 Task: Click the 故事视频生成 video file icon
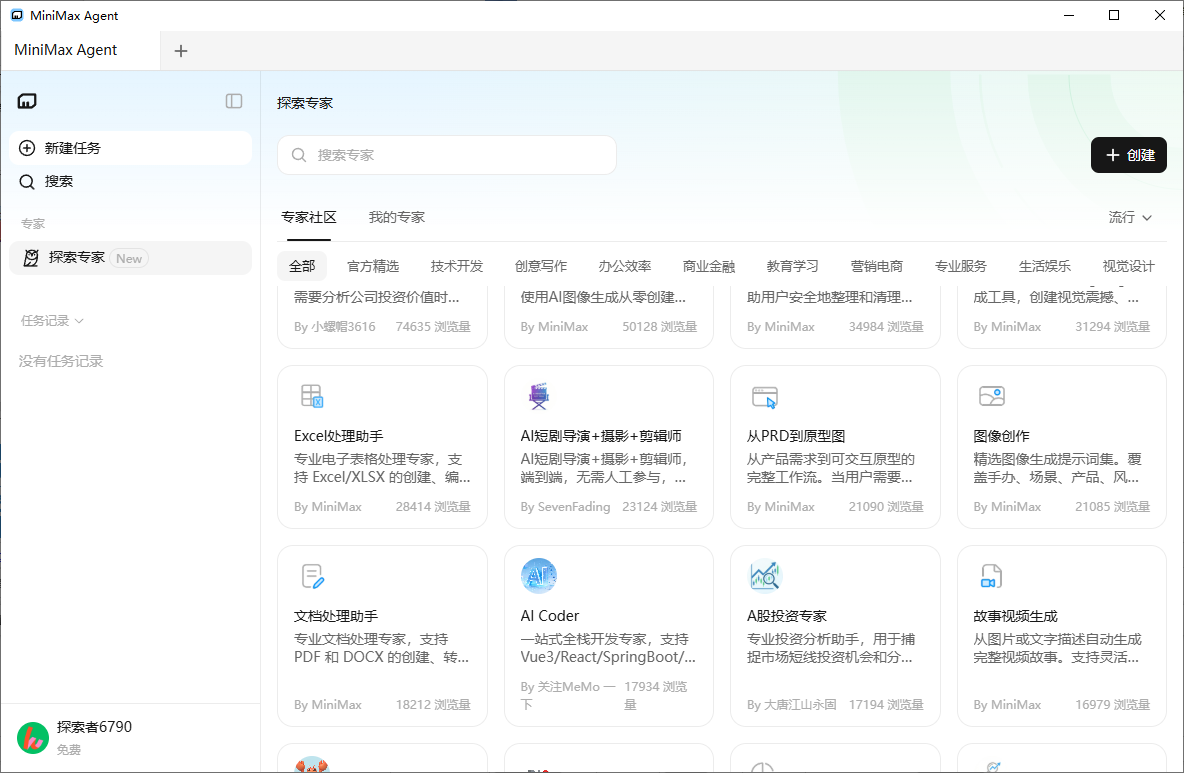pos(991,576)
